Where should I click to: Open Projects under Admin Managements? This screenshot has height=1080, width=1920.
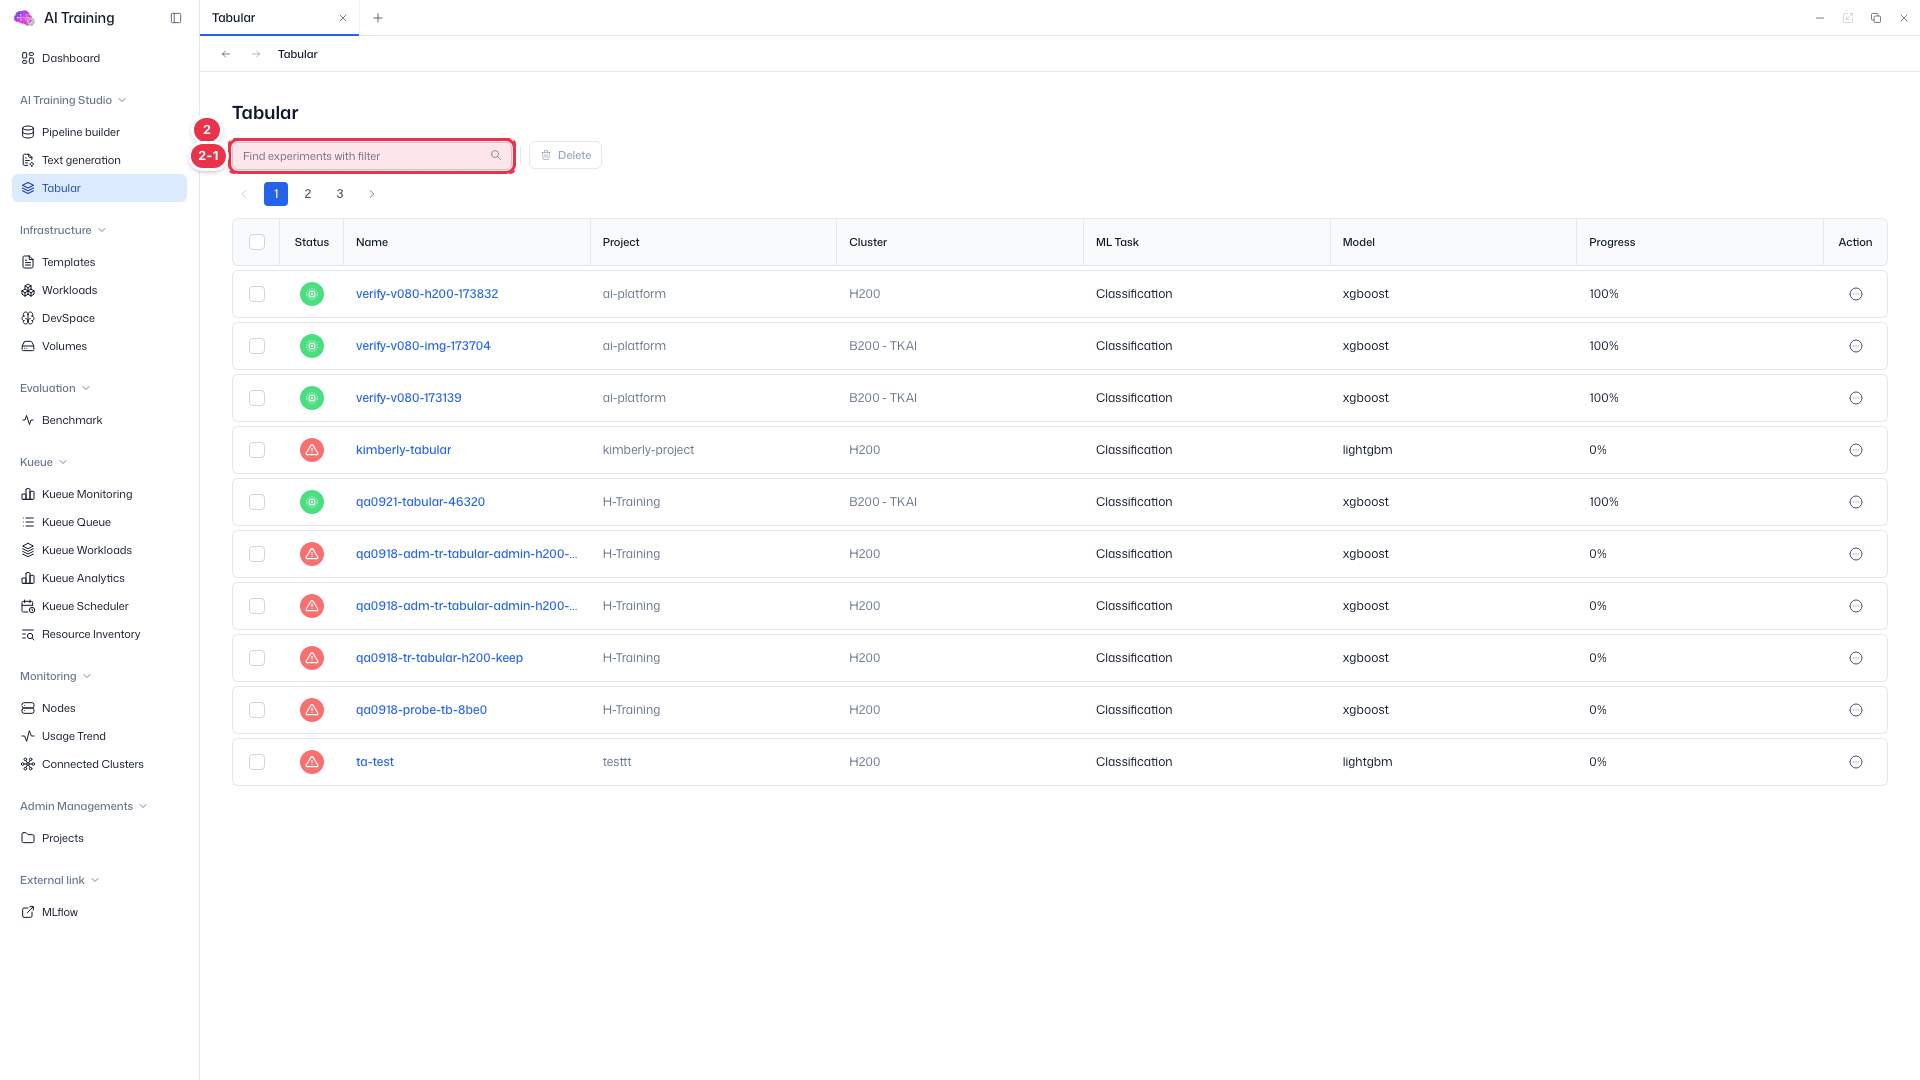tap(99, 838)
